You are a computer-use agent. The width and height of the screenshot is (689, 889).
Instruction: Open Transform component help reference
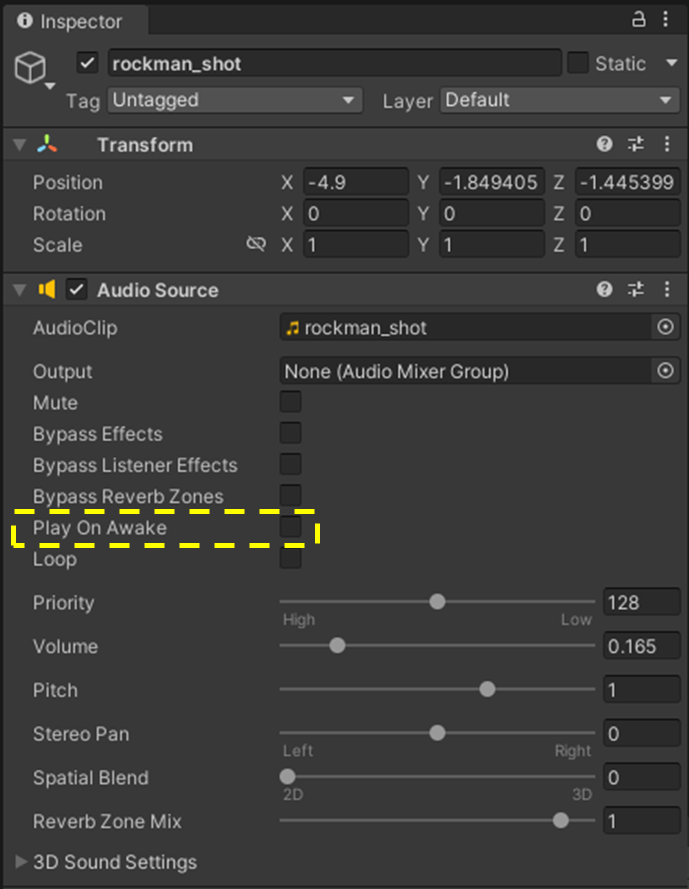click(604, 144)
